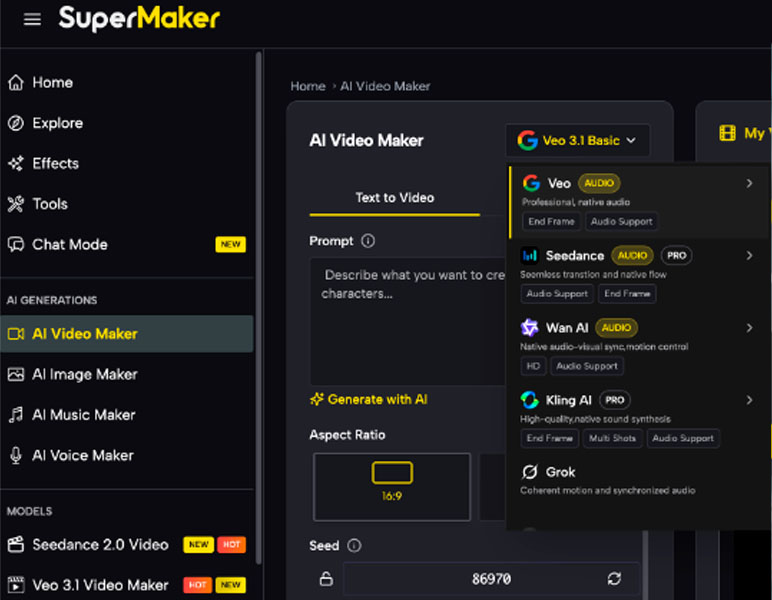Screen dimensions: 772x600
Task: Click the AI Image Maker picture icon
Action: tap(16, 375)
